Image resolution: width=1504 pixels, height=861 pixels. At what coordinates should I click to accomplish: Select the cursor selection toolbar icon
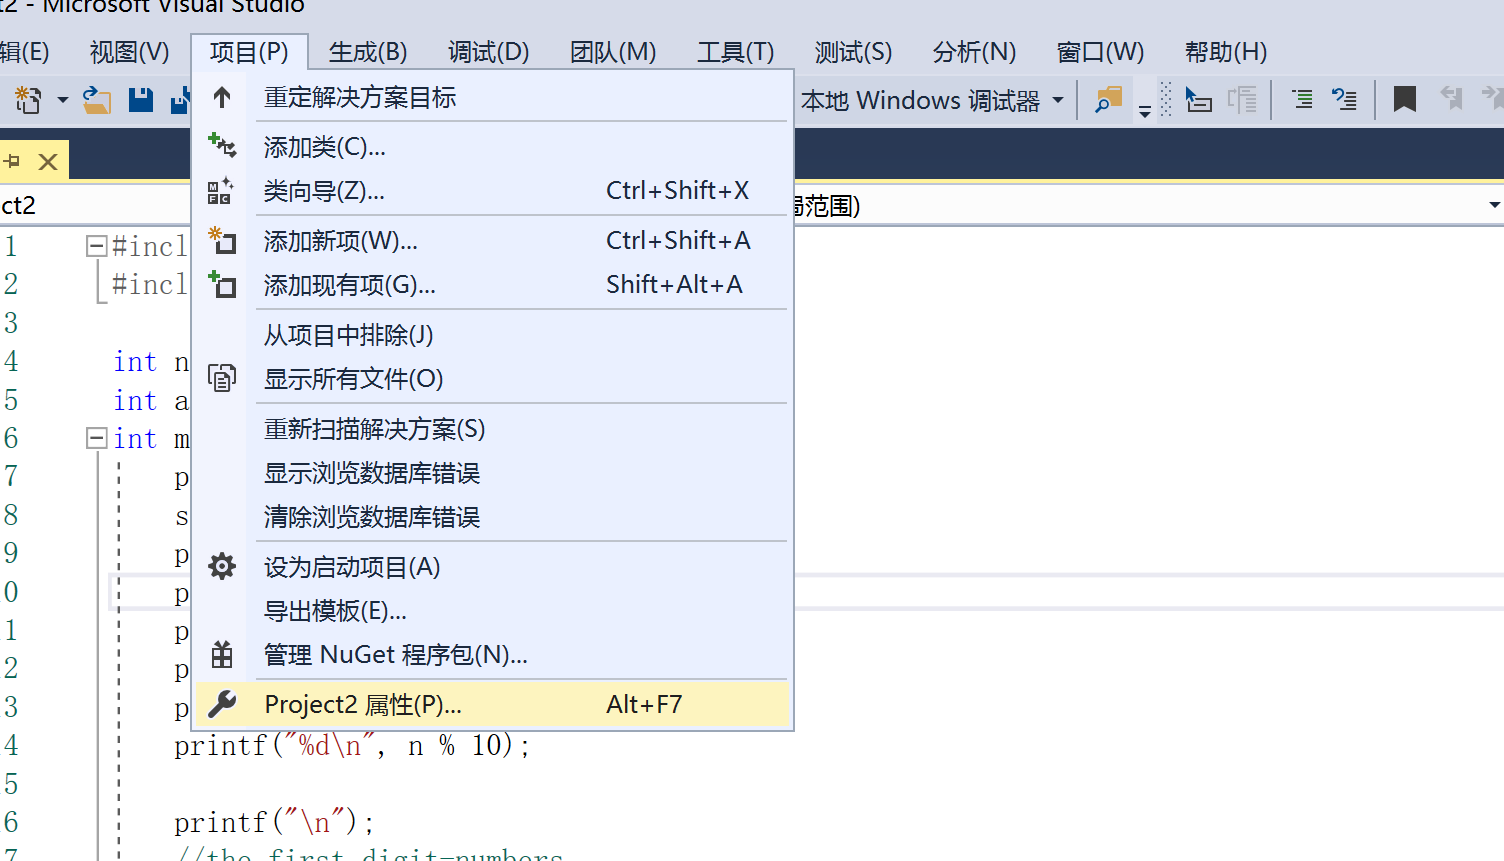1198,100
